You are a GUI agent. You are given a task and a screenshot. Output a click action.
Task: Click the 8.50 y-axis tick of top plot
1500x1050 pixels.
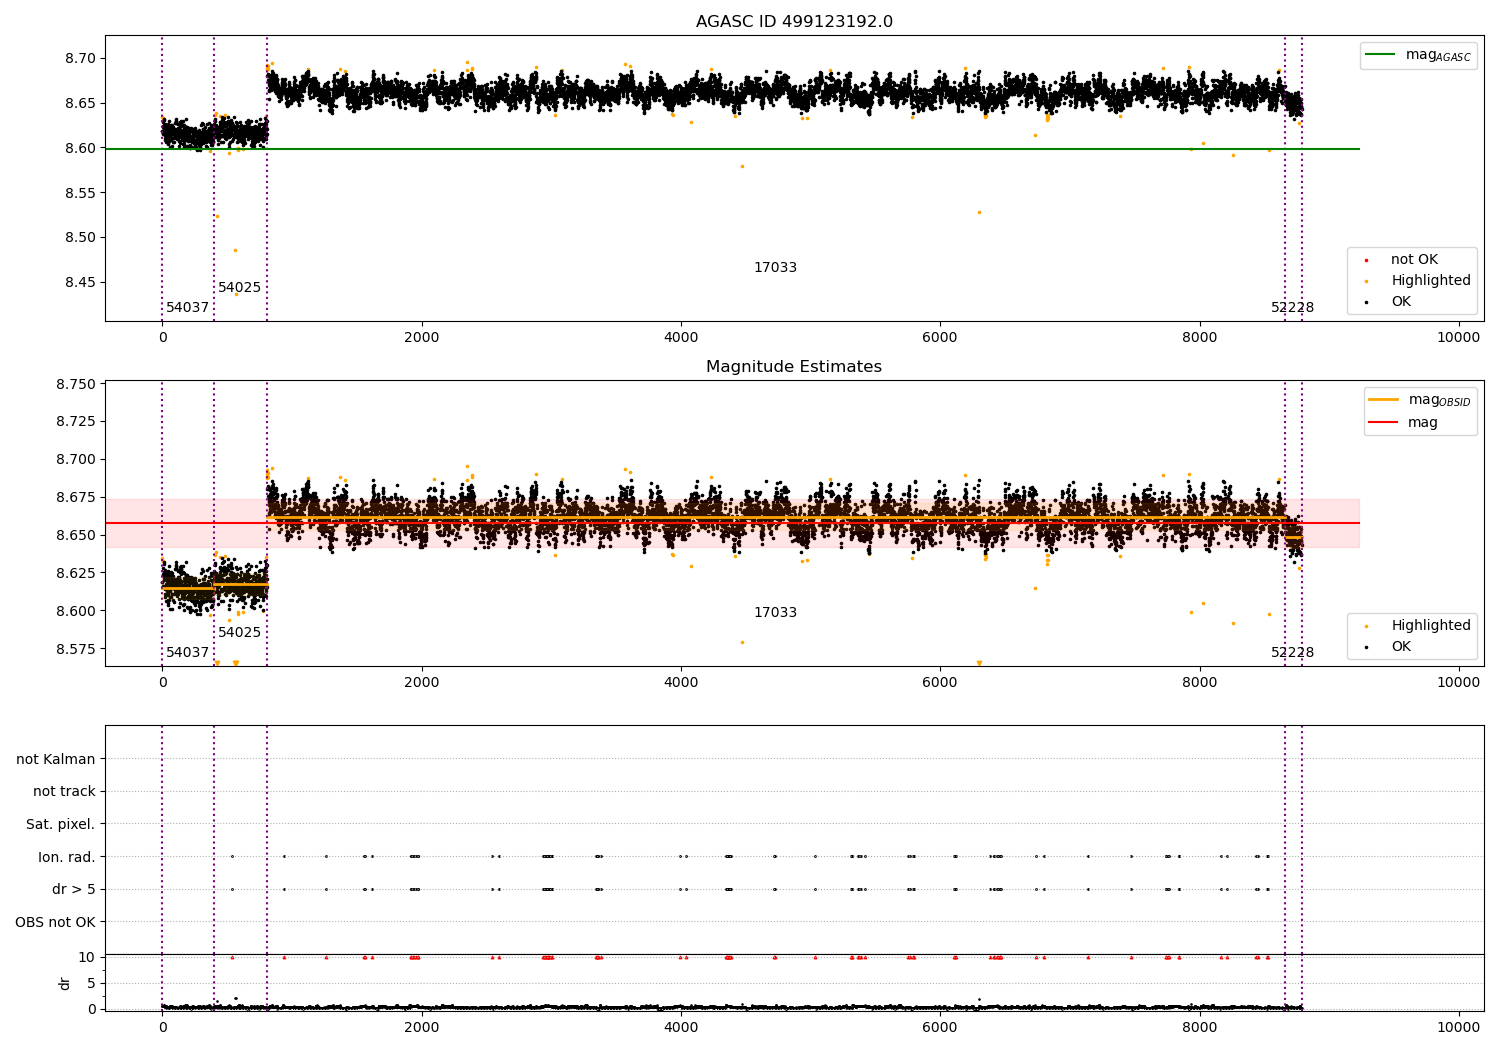80,238
